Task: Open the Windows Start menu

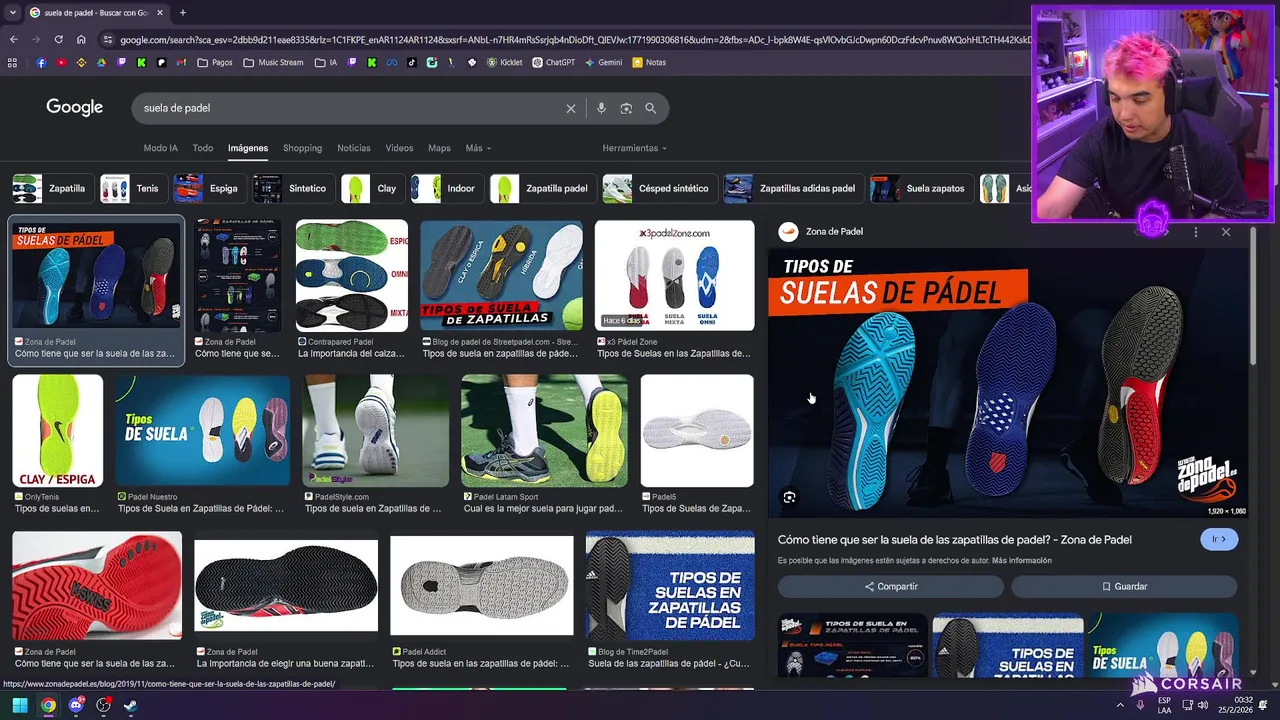Action: pos(20,705)
